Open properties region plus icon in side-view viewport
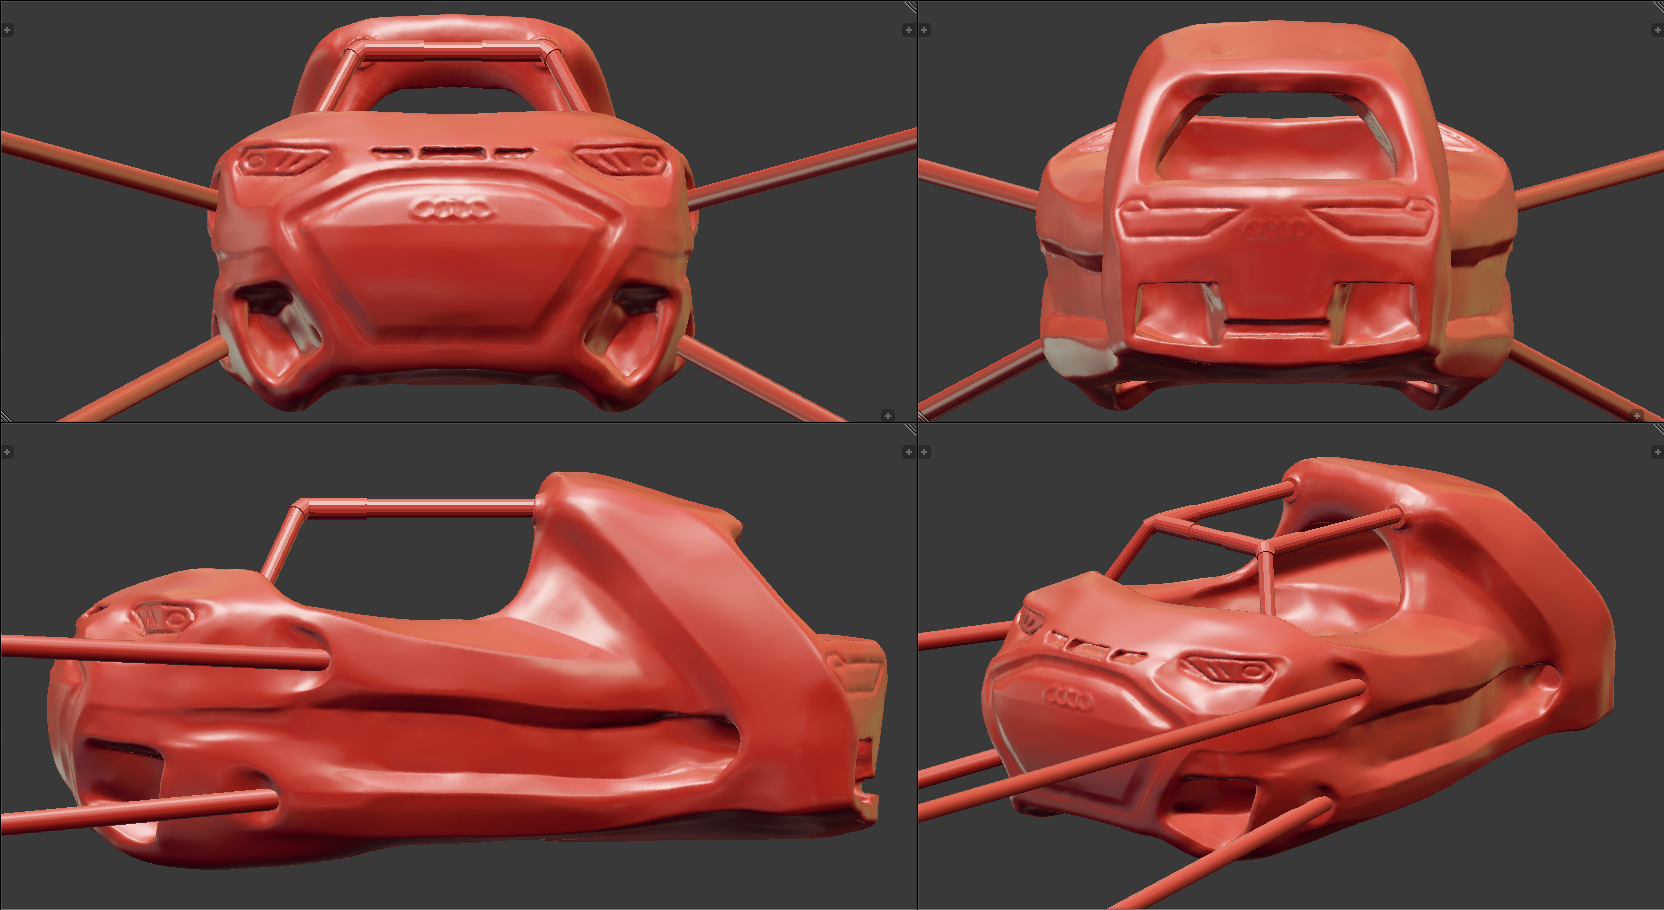1664x910 pixels. (x=908, y=452)
